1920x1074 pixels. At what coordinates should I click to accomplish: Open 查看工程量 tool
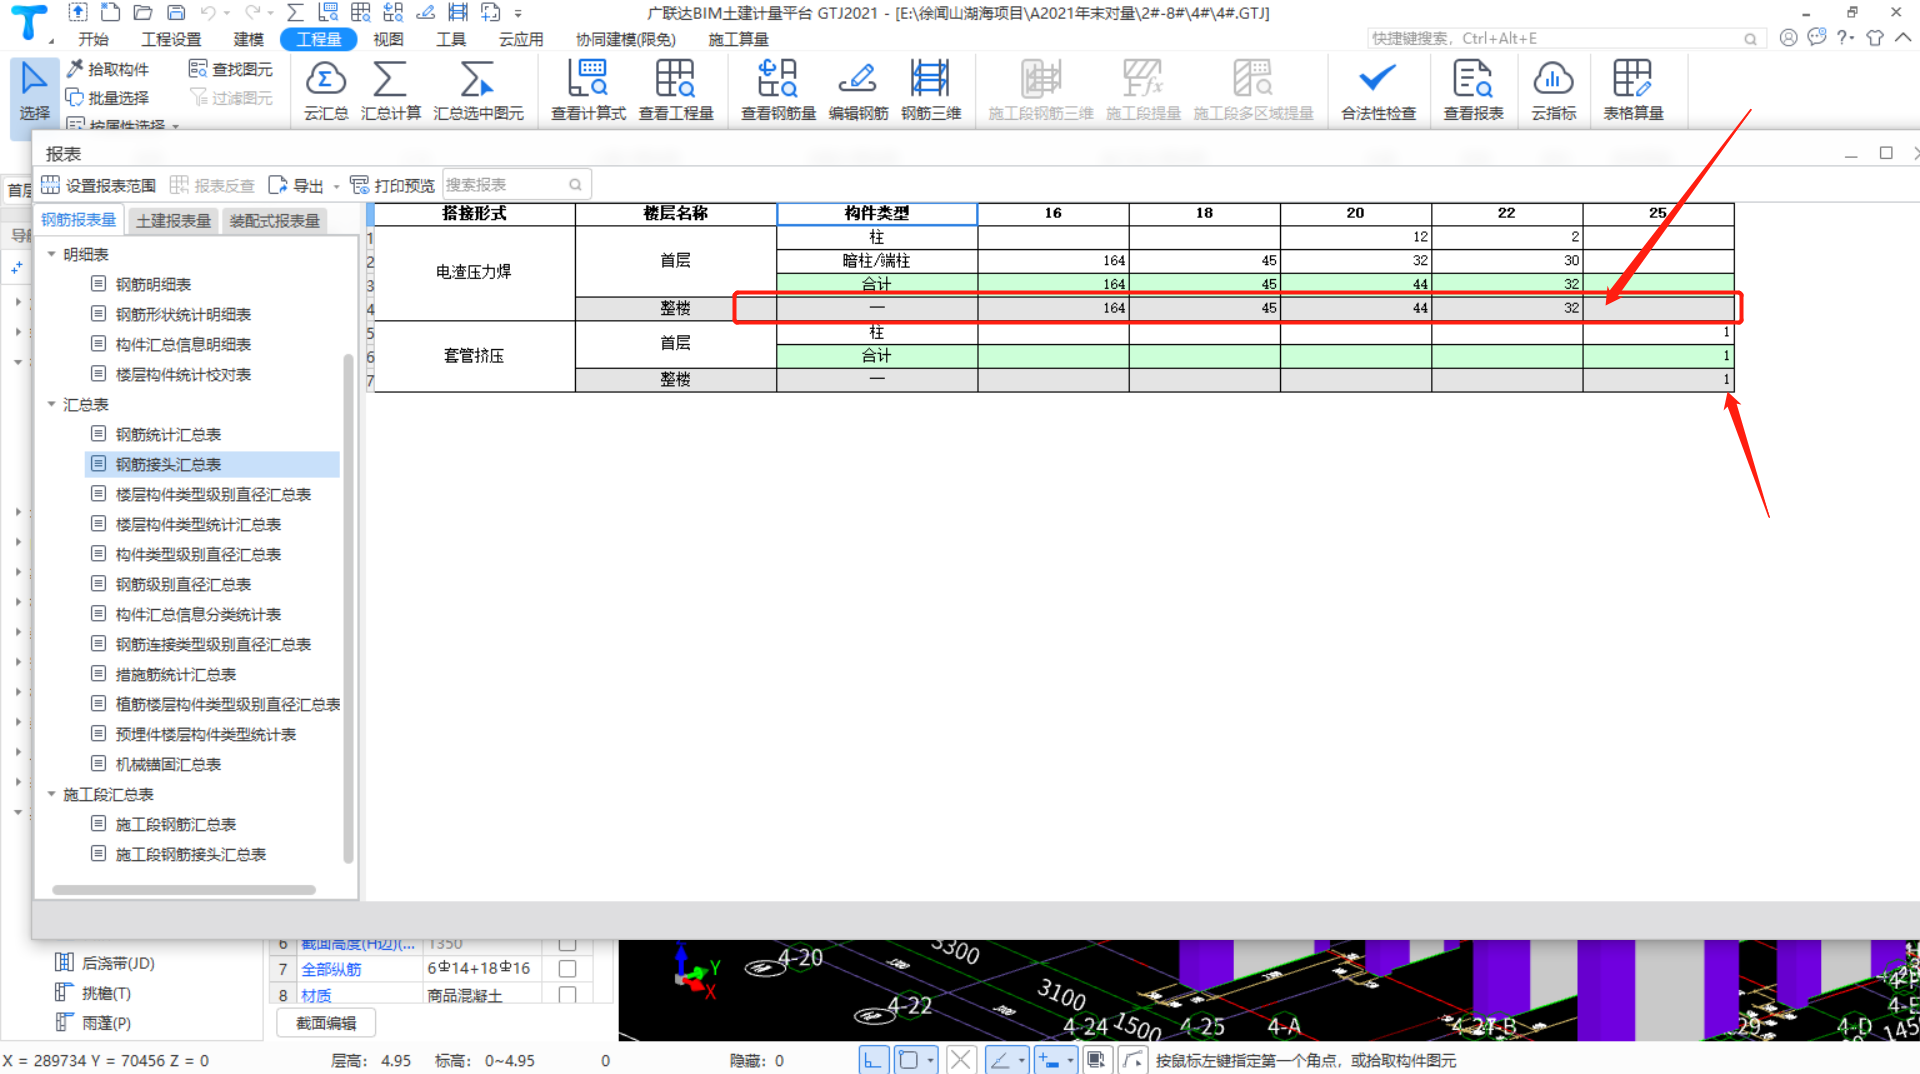tap(676, 90)
